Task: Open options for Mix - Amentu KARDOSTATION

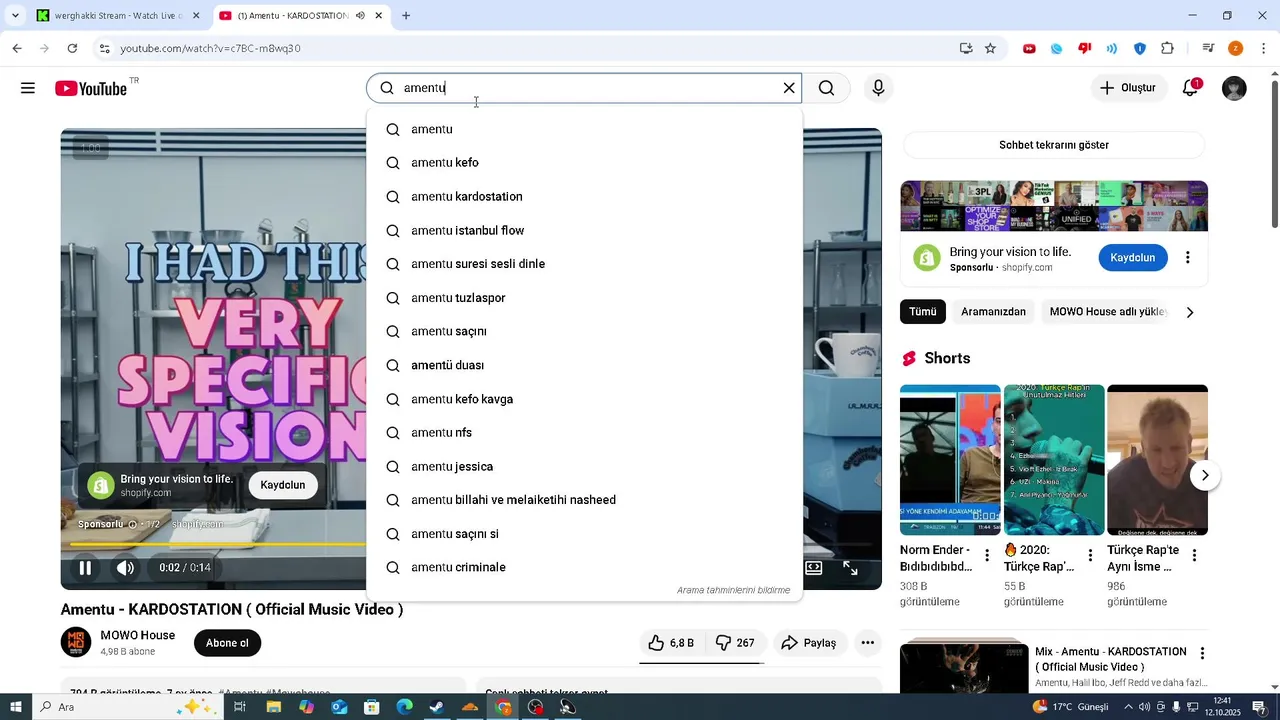Action: pos(1202,653)
